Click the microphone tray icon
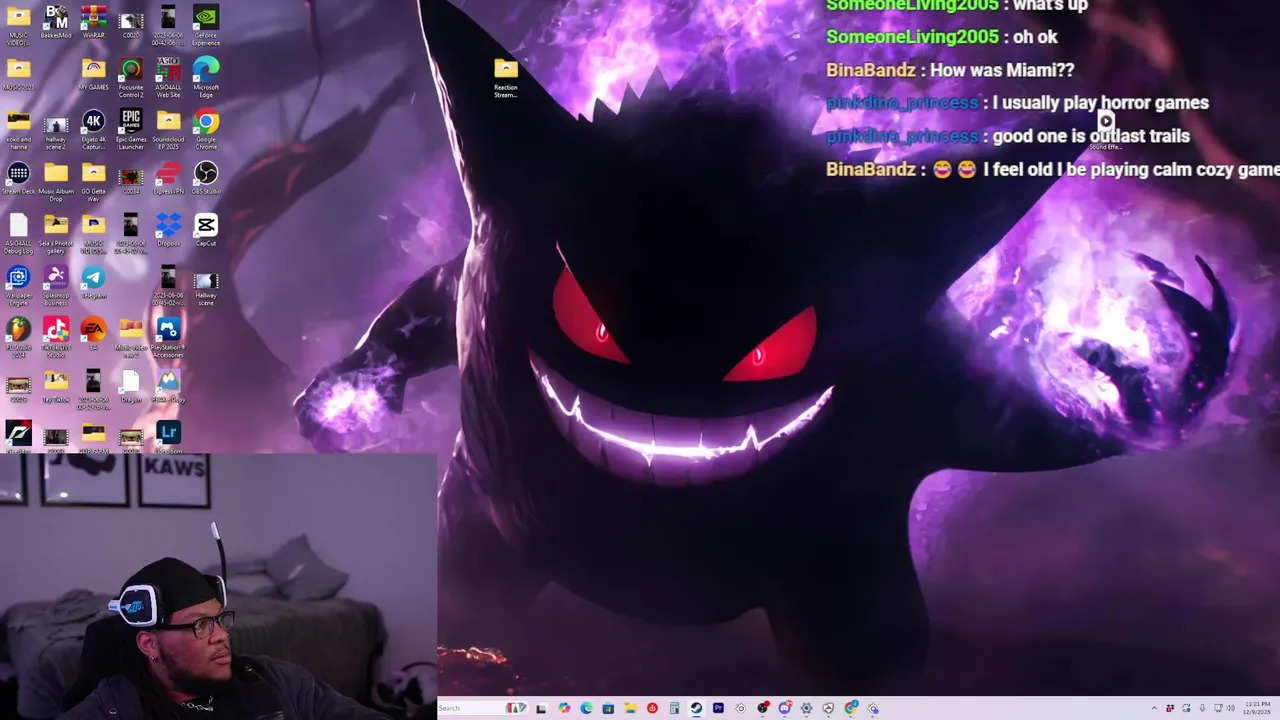 [x=1202, y=708]
